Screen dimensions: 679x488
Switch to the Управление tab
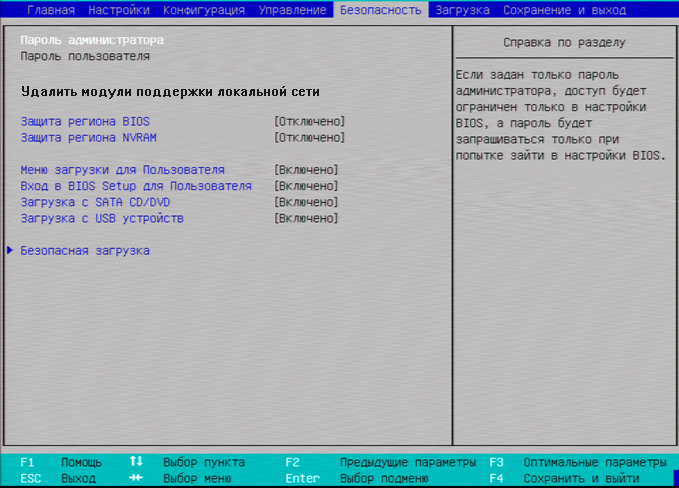point(292,10)
